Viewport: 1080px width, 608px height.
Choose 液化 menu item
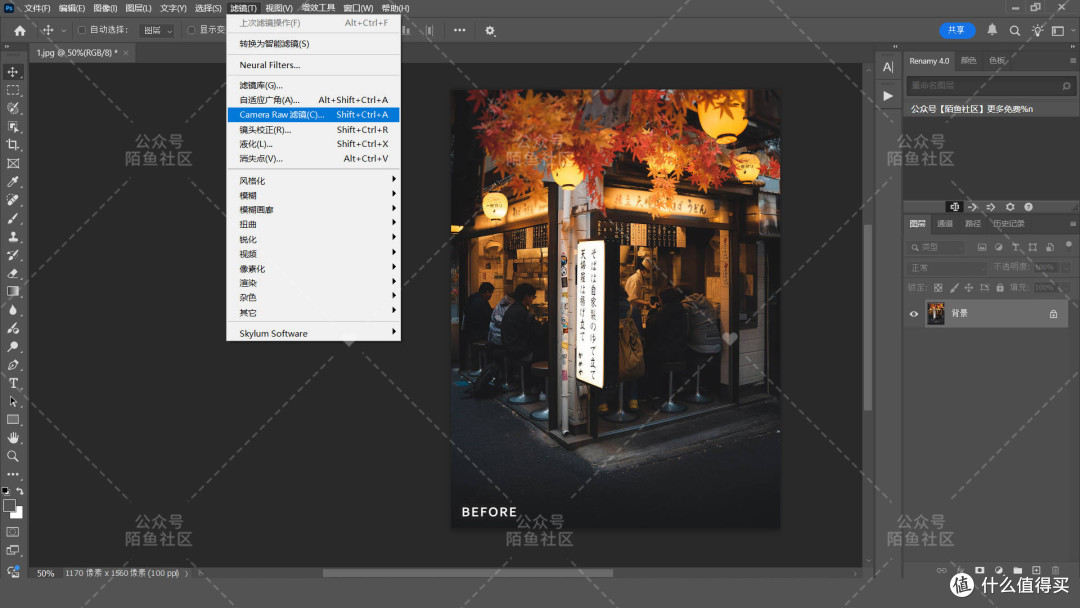point(313,144)
